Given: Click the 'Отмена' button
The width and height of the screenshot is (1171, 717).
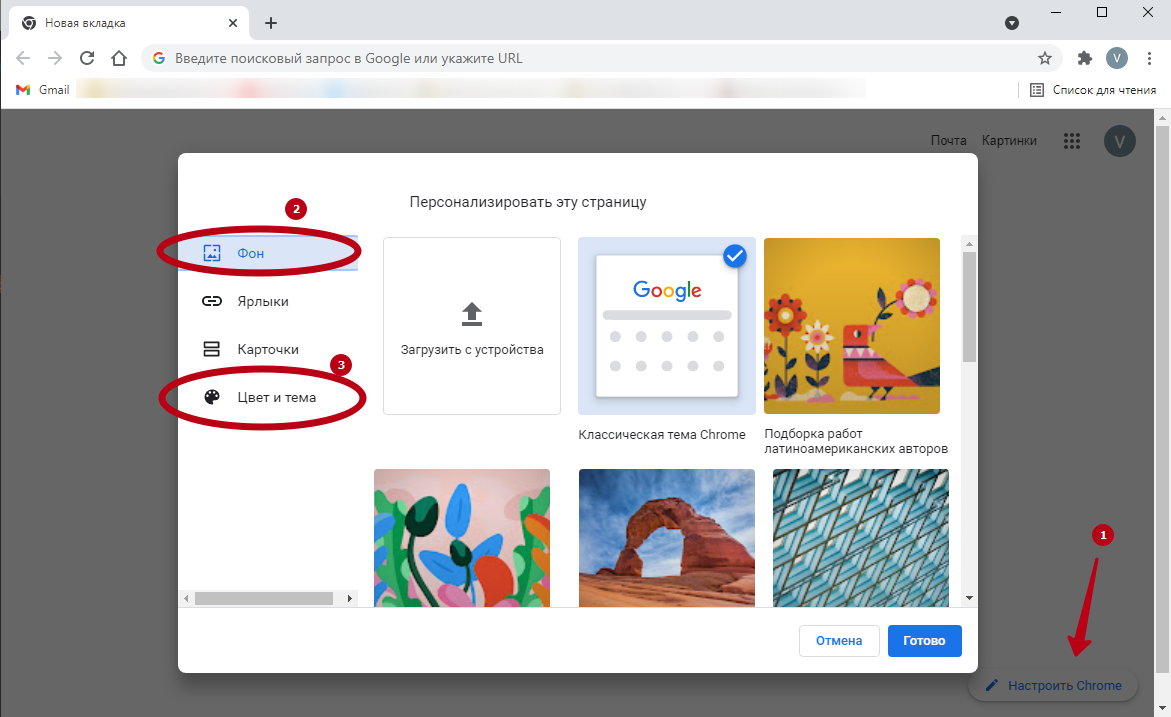Looking at the screenshot, I should pyautogui.click(x=839, y=641).
